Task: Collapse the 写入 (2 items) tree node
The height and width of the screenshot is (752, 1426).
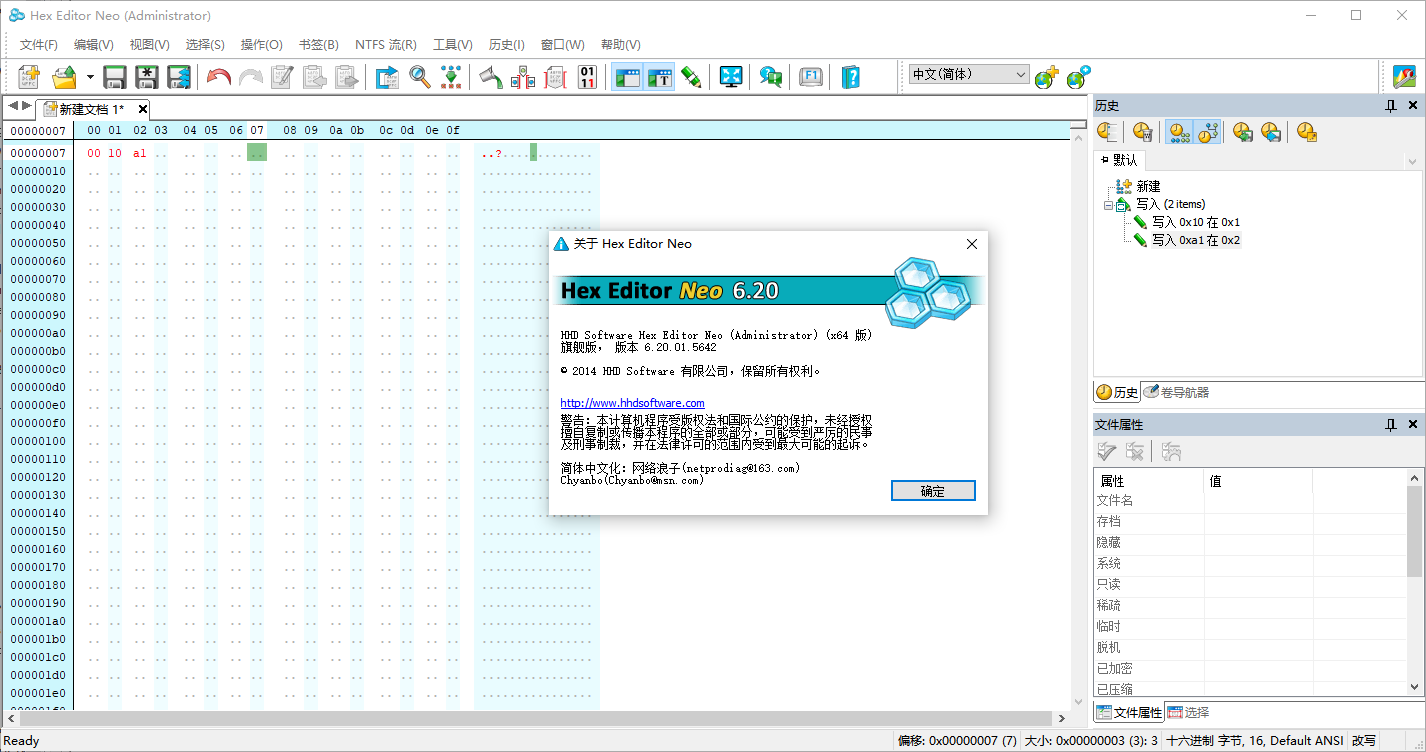Action: click(x=1108, y=204)
